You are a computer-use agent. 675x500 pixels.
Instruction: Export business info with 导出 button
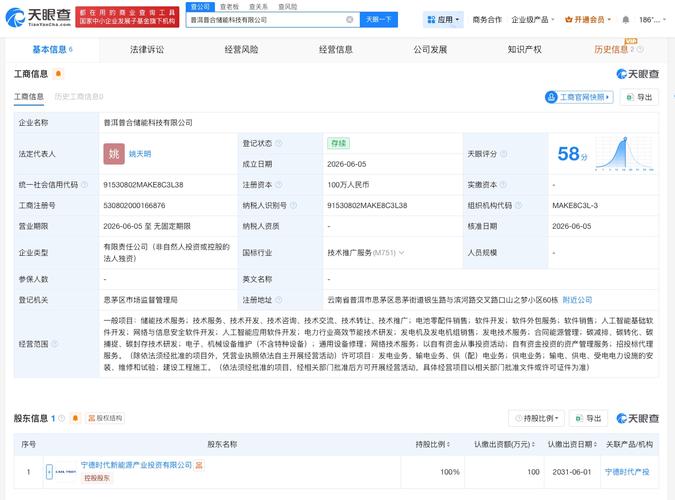pyautogui.click(x=639, y=97)
